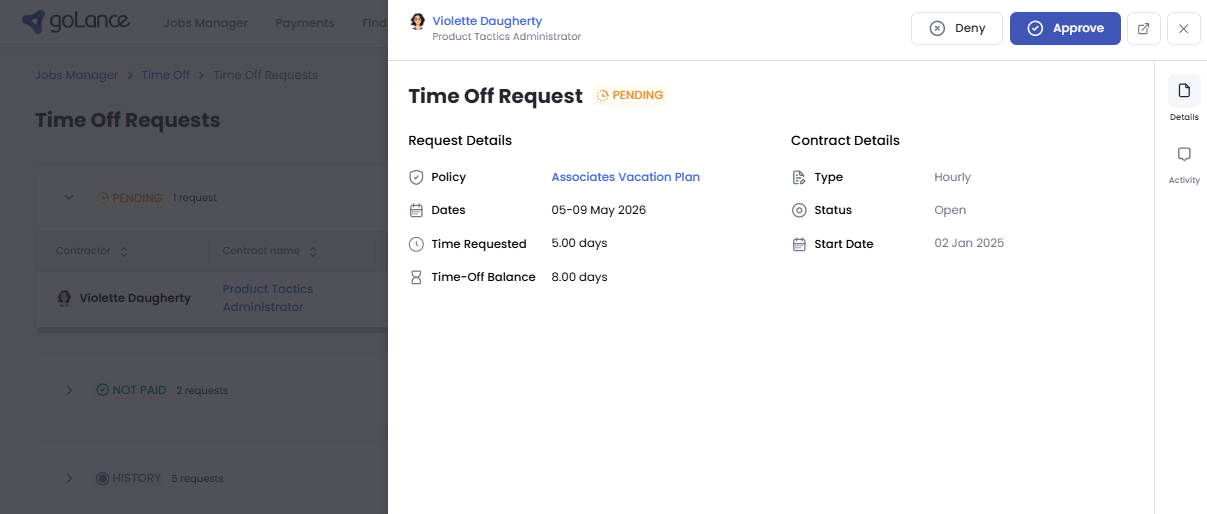
Task: Click the Time-Off Balance hourglass icon
Action: click(x=416, y=277)
